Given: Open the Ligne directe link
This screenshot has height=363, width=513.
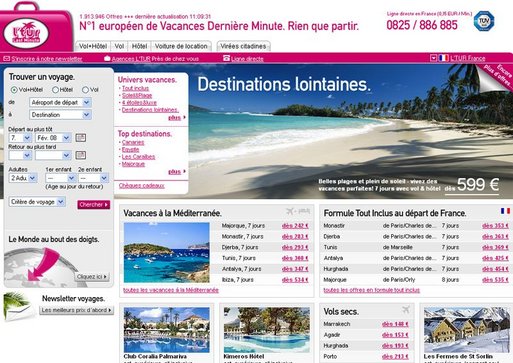Looking at the screenshot, I should (247, 59).
